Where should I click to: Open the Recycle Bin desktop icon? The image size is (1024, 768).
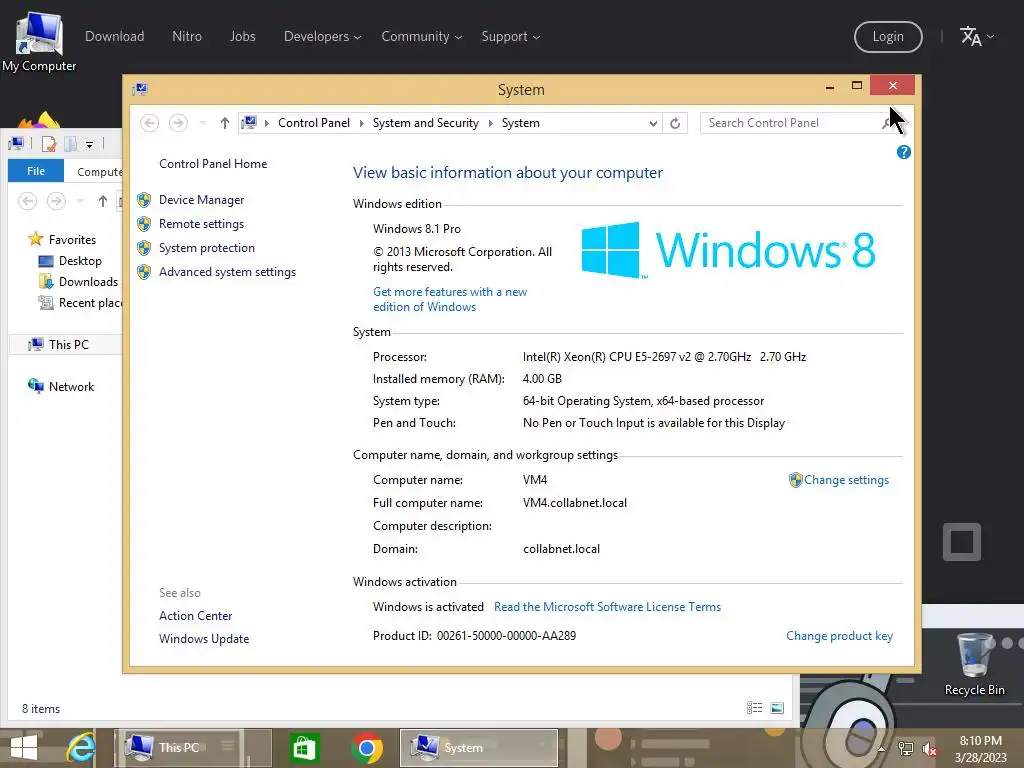pyautogui.click(x=974, y=664)
